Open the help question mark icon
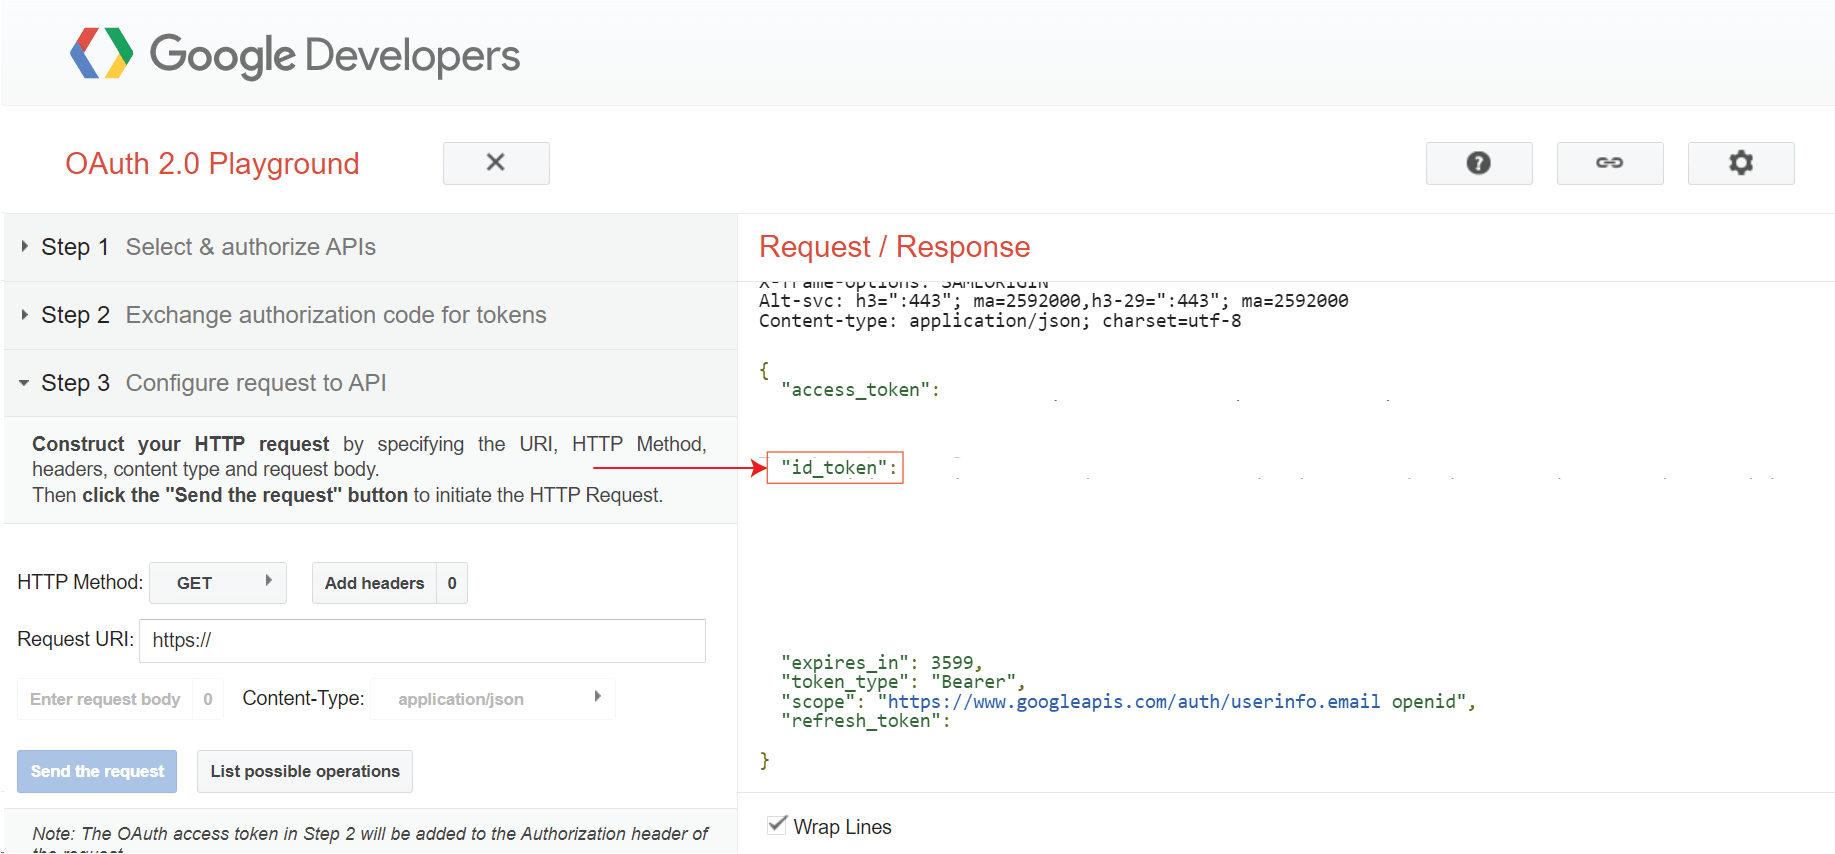Viewport: 1835px width, 854px height. click(1479, 163)
